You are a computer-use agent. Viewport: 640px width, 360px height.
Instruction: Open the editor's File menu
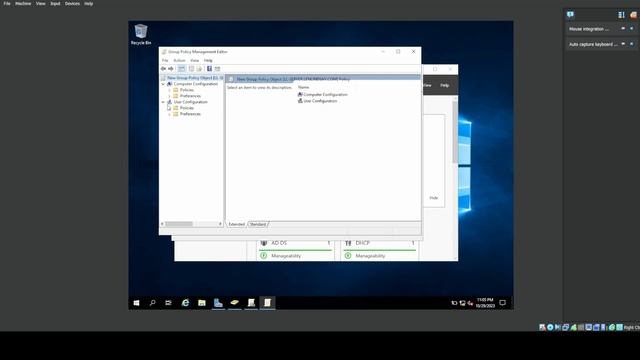click(x=165, y=60)
